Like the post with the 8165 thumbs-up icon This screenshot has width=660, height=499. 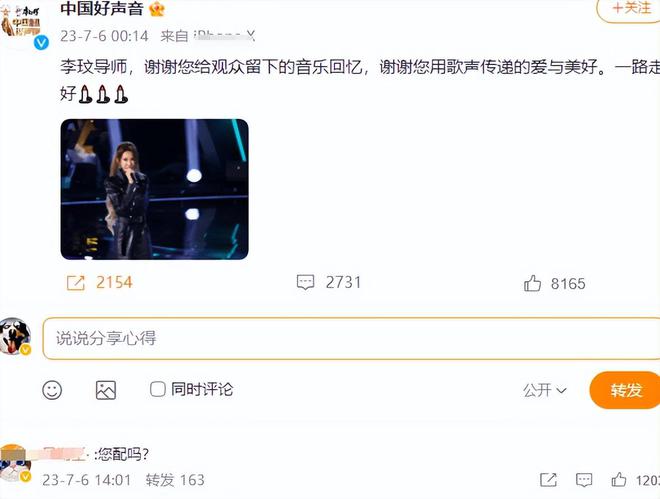point(532,283)
